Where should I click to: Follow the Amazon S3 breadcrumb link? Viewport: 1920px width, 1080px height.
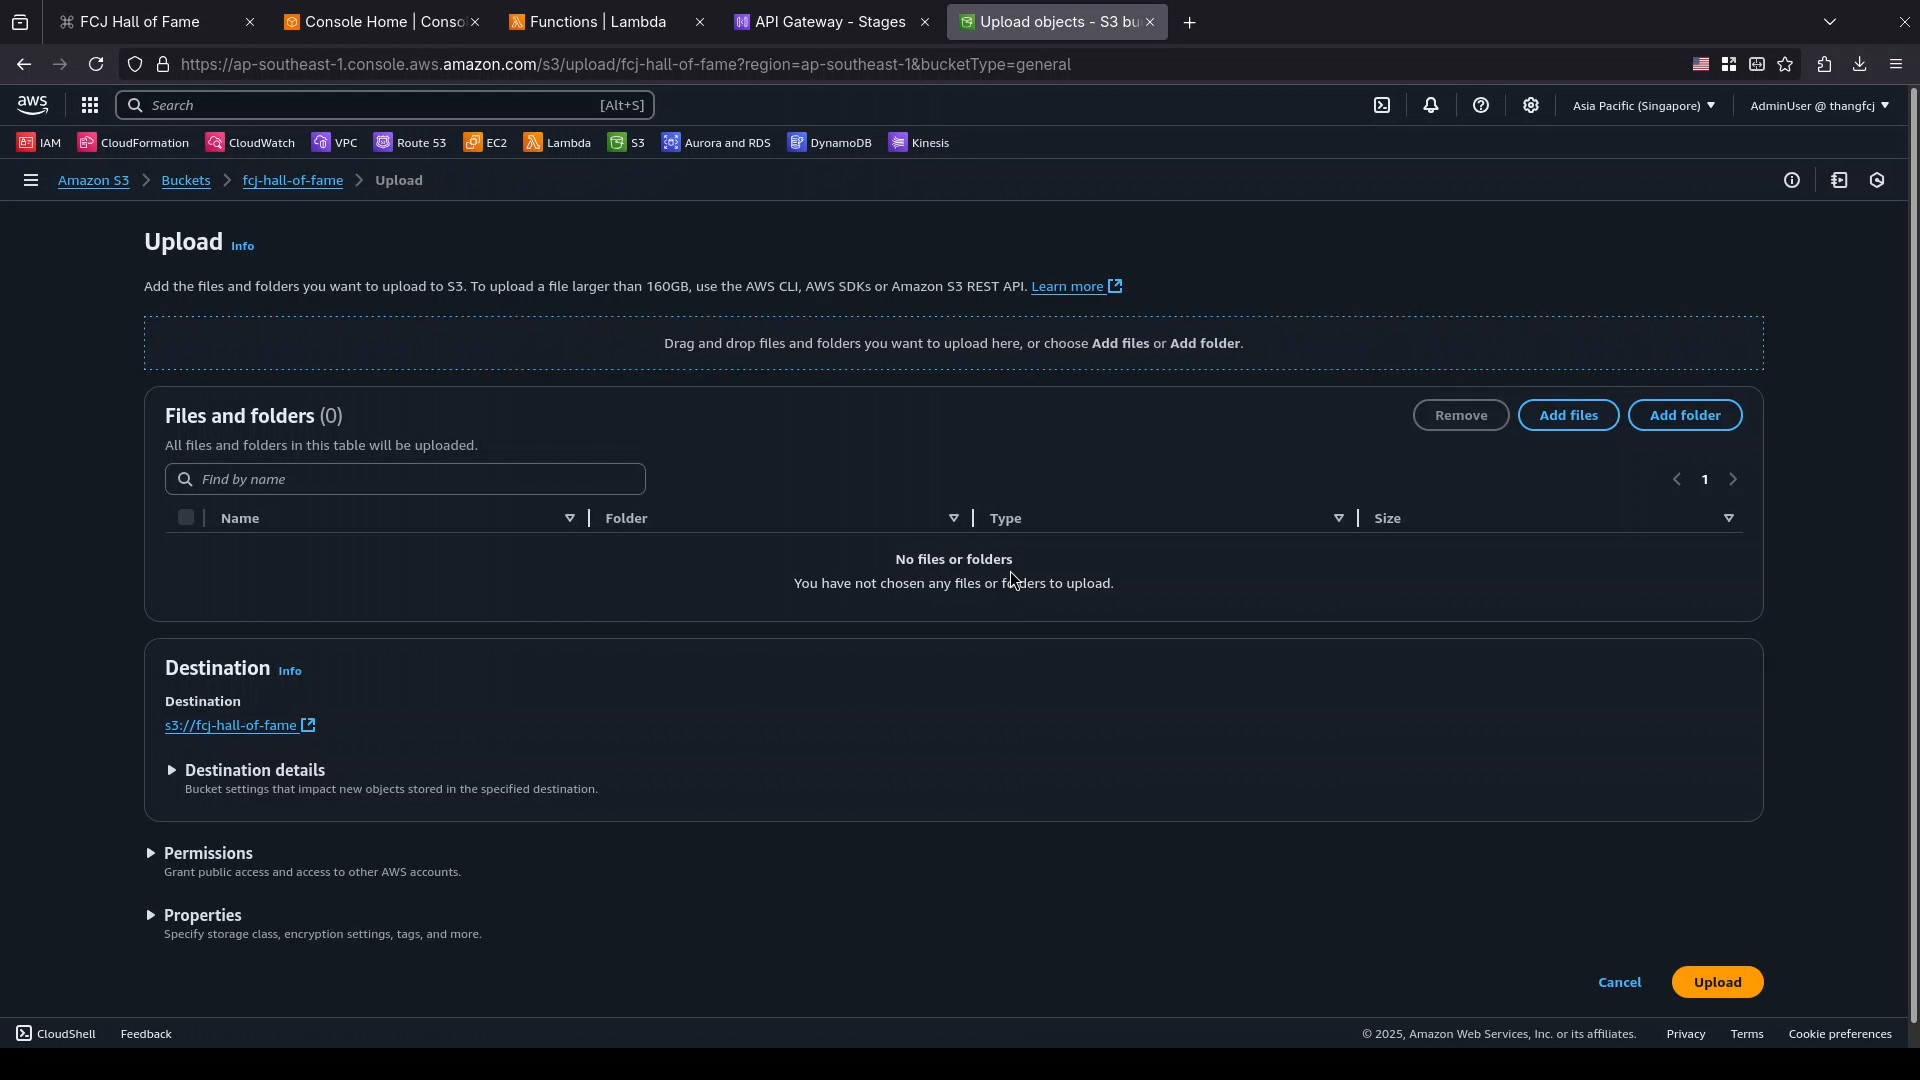click(93, 181)
